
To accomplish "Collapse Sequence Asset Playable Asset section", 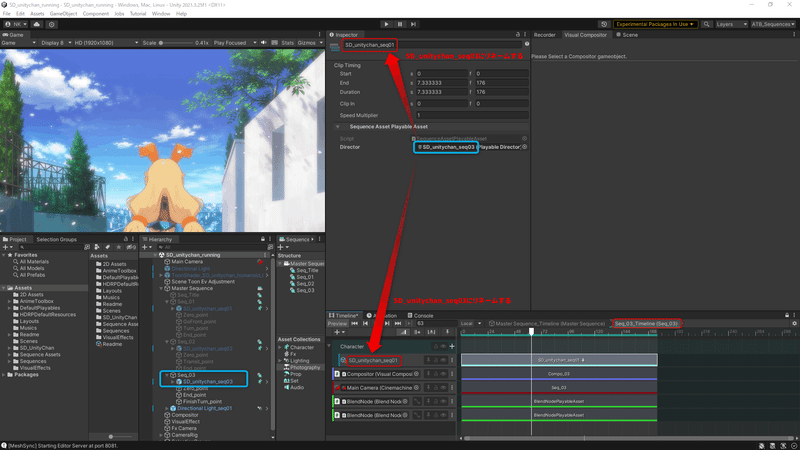I will [x=337, y=127].
